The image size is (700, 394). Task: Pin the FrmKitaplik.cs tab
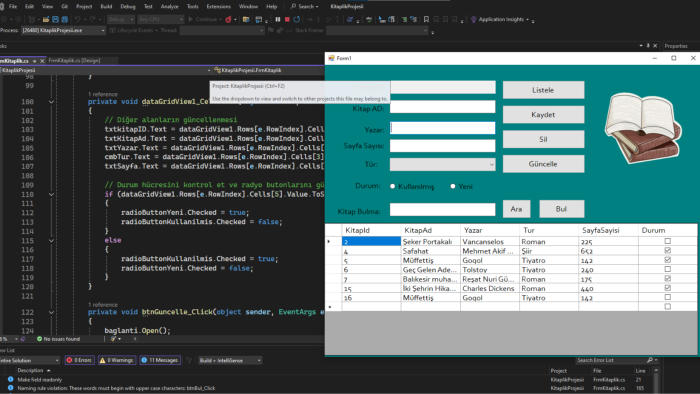pos(34,61)
